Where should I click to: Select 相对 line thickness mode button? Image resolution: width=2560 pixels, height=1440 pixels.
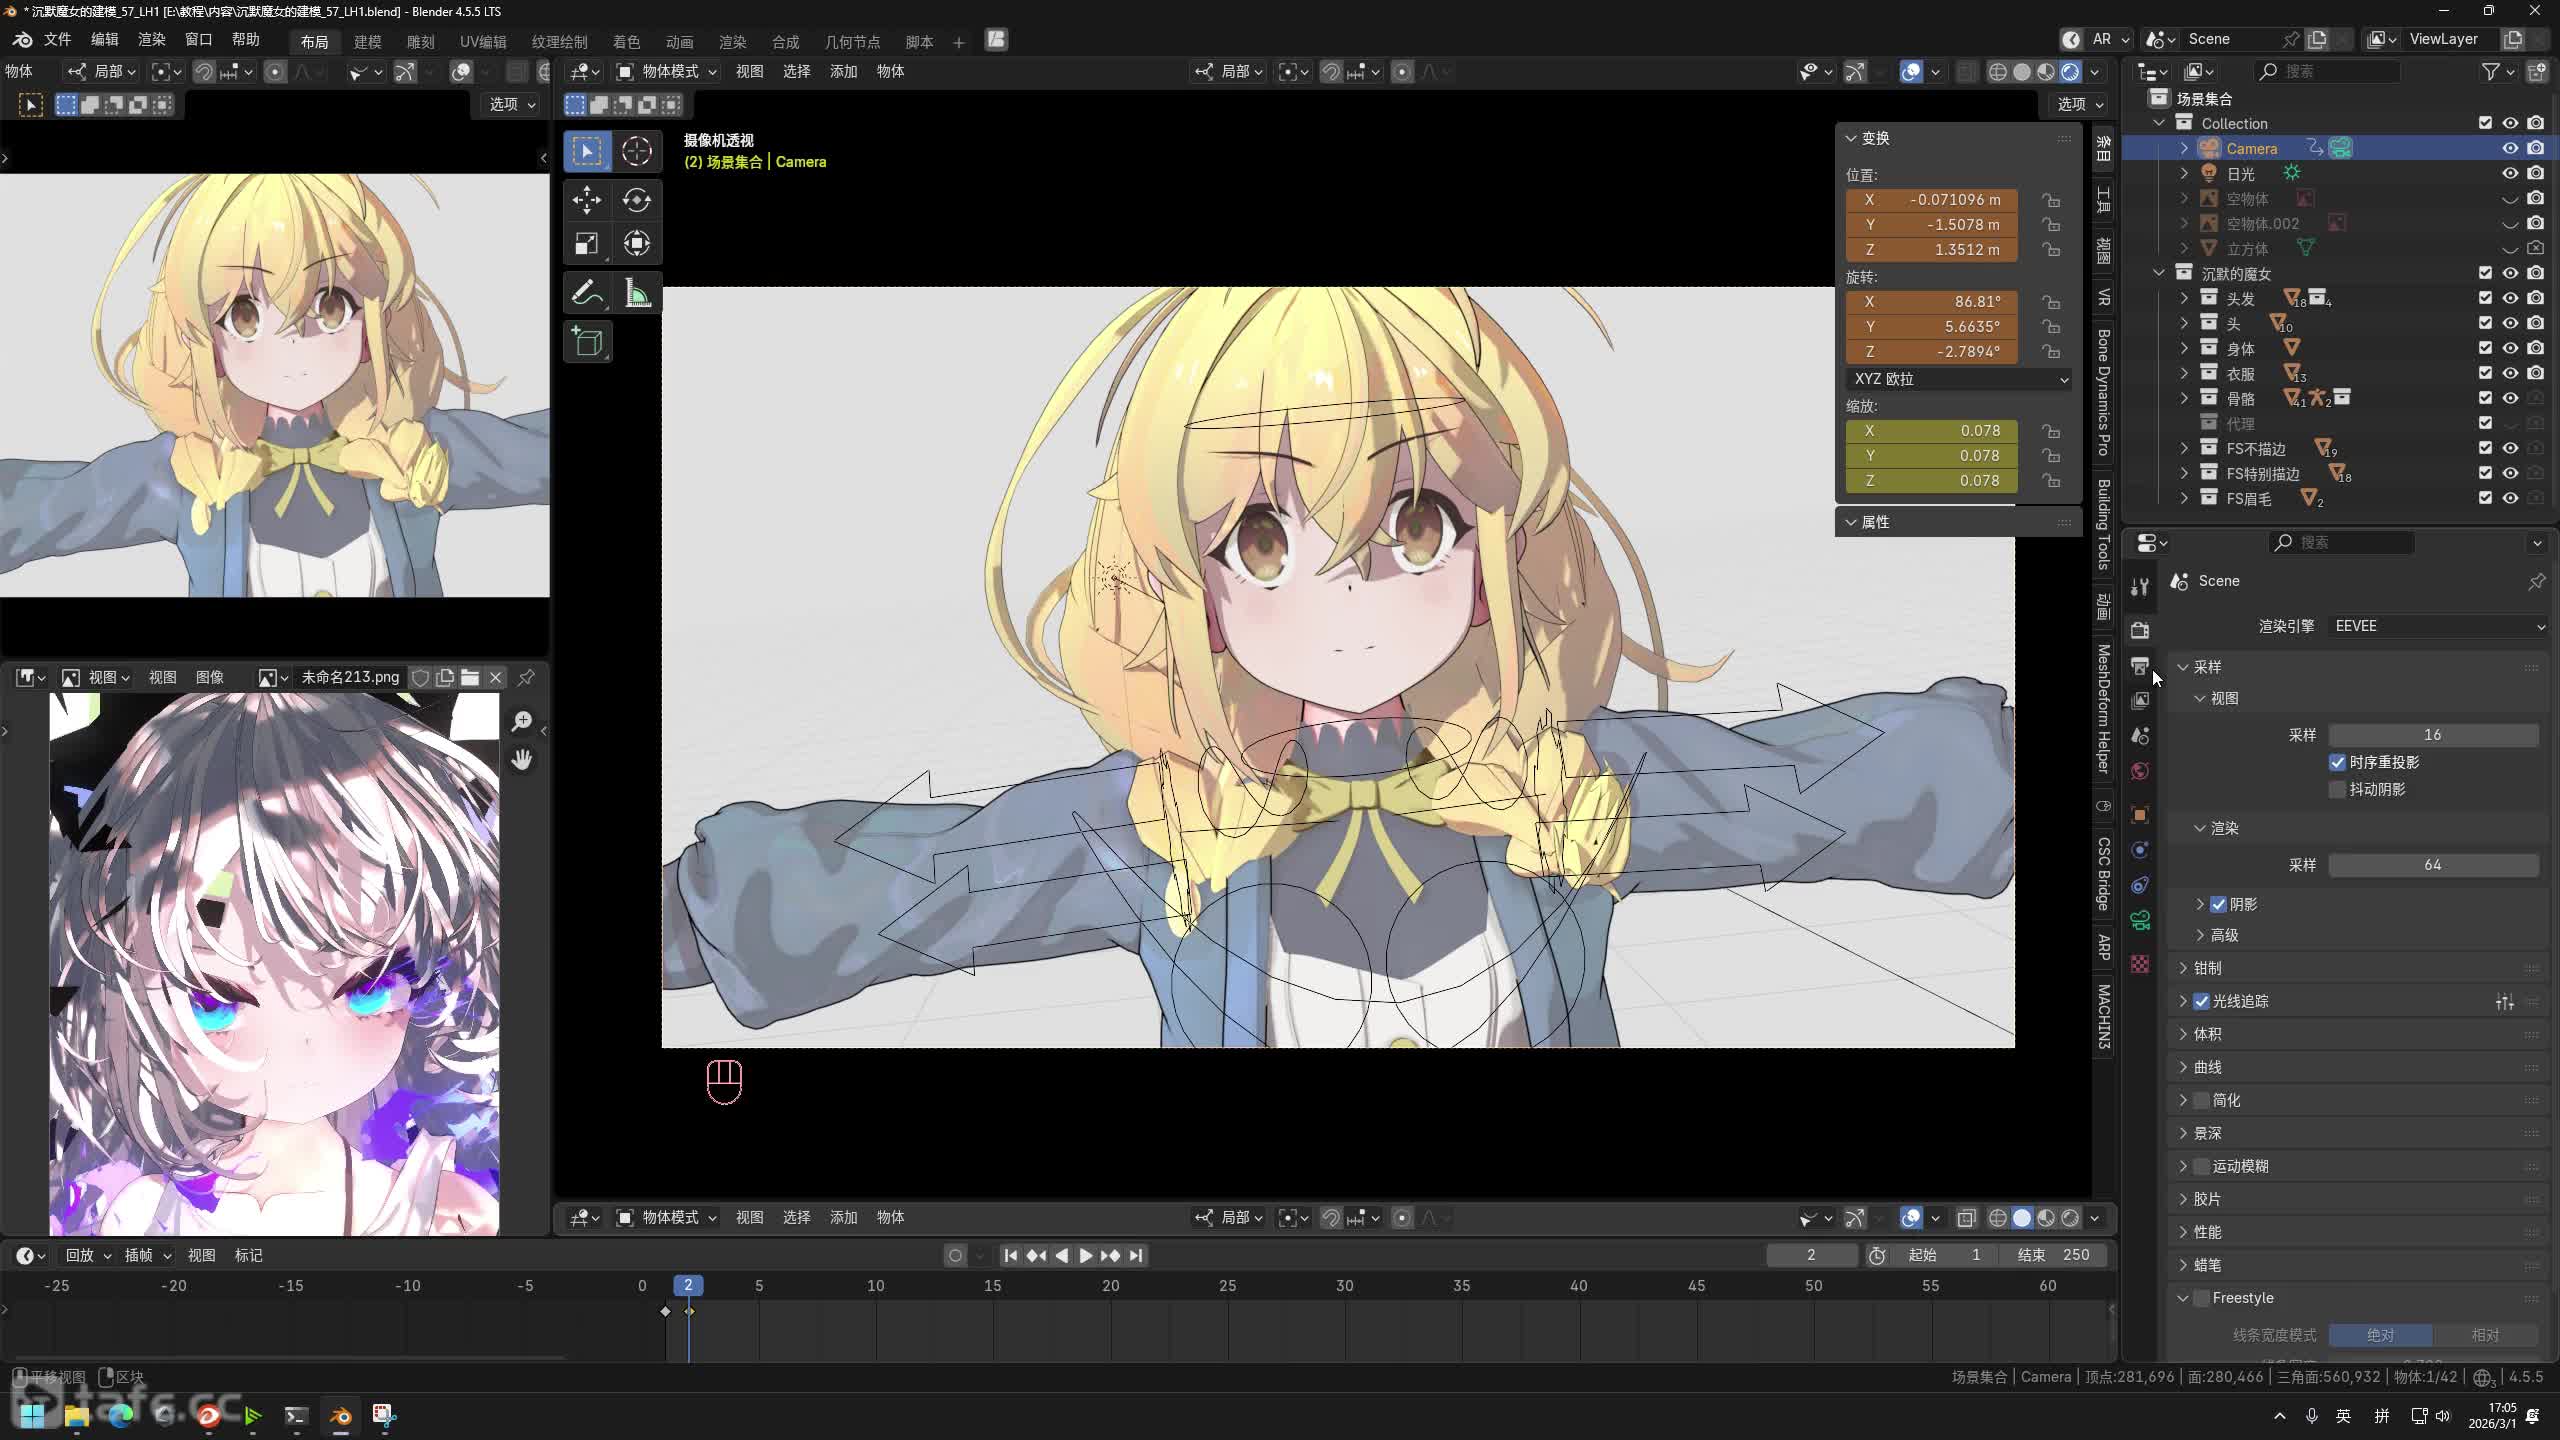click(x=2485, y=1335)
